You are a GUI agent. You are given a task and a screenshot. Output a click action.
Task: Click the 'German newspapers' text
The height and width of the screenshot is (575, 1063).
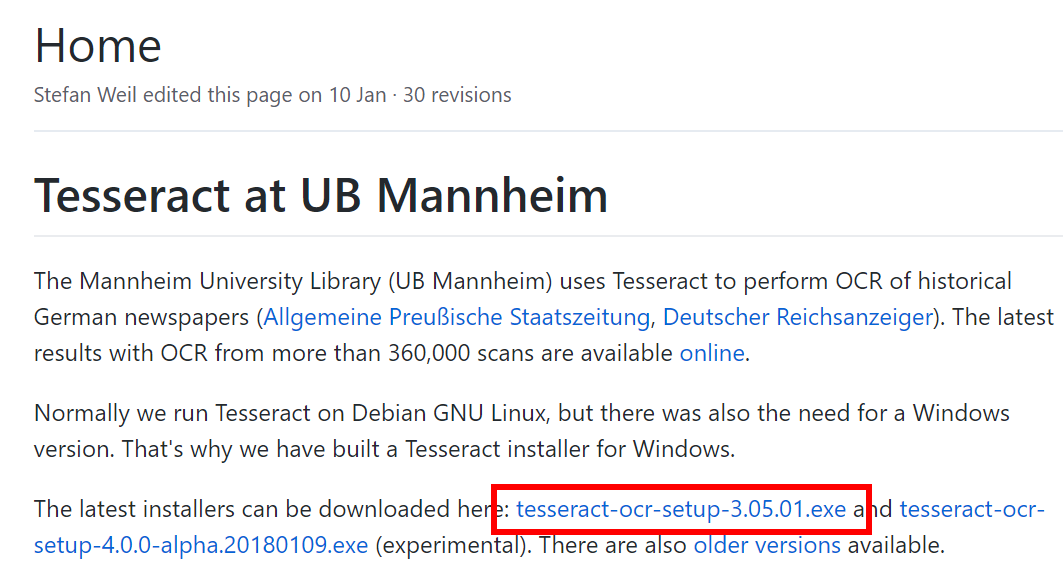click(x=142, y=317)
